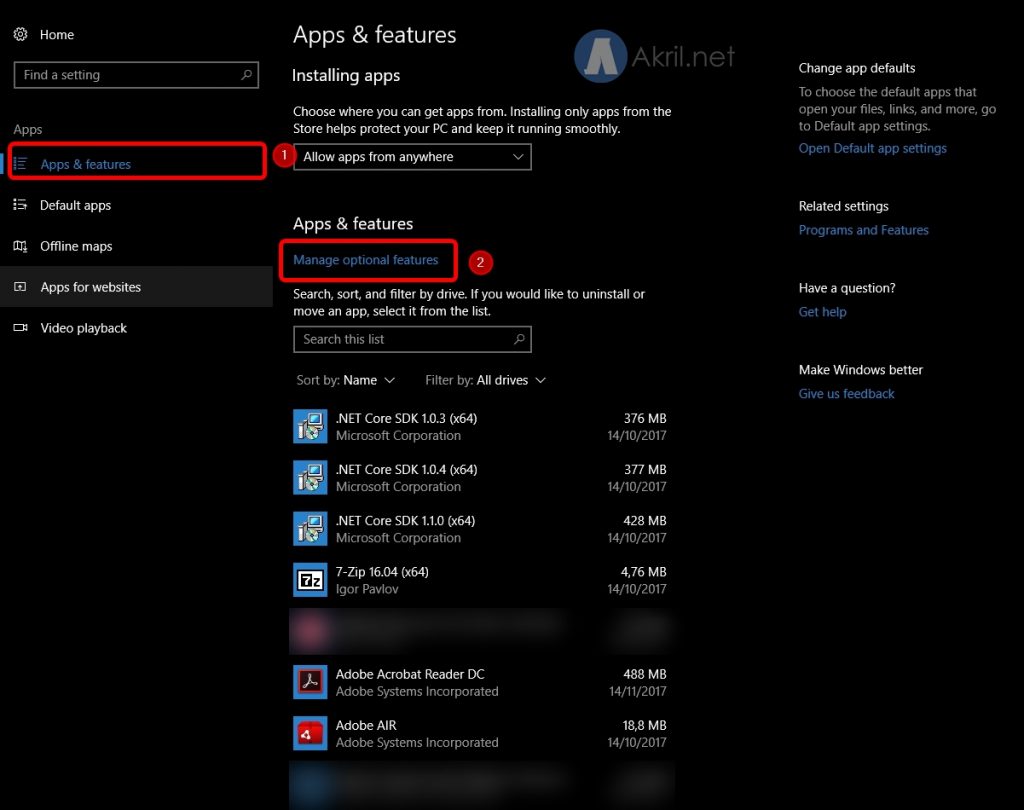This screenshot has height=810, width=1024.
Task: Click the Offline maps map icon
Action: [20, 246]
